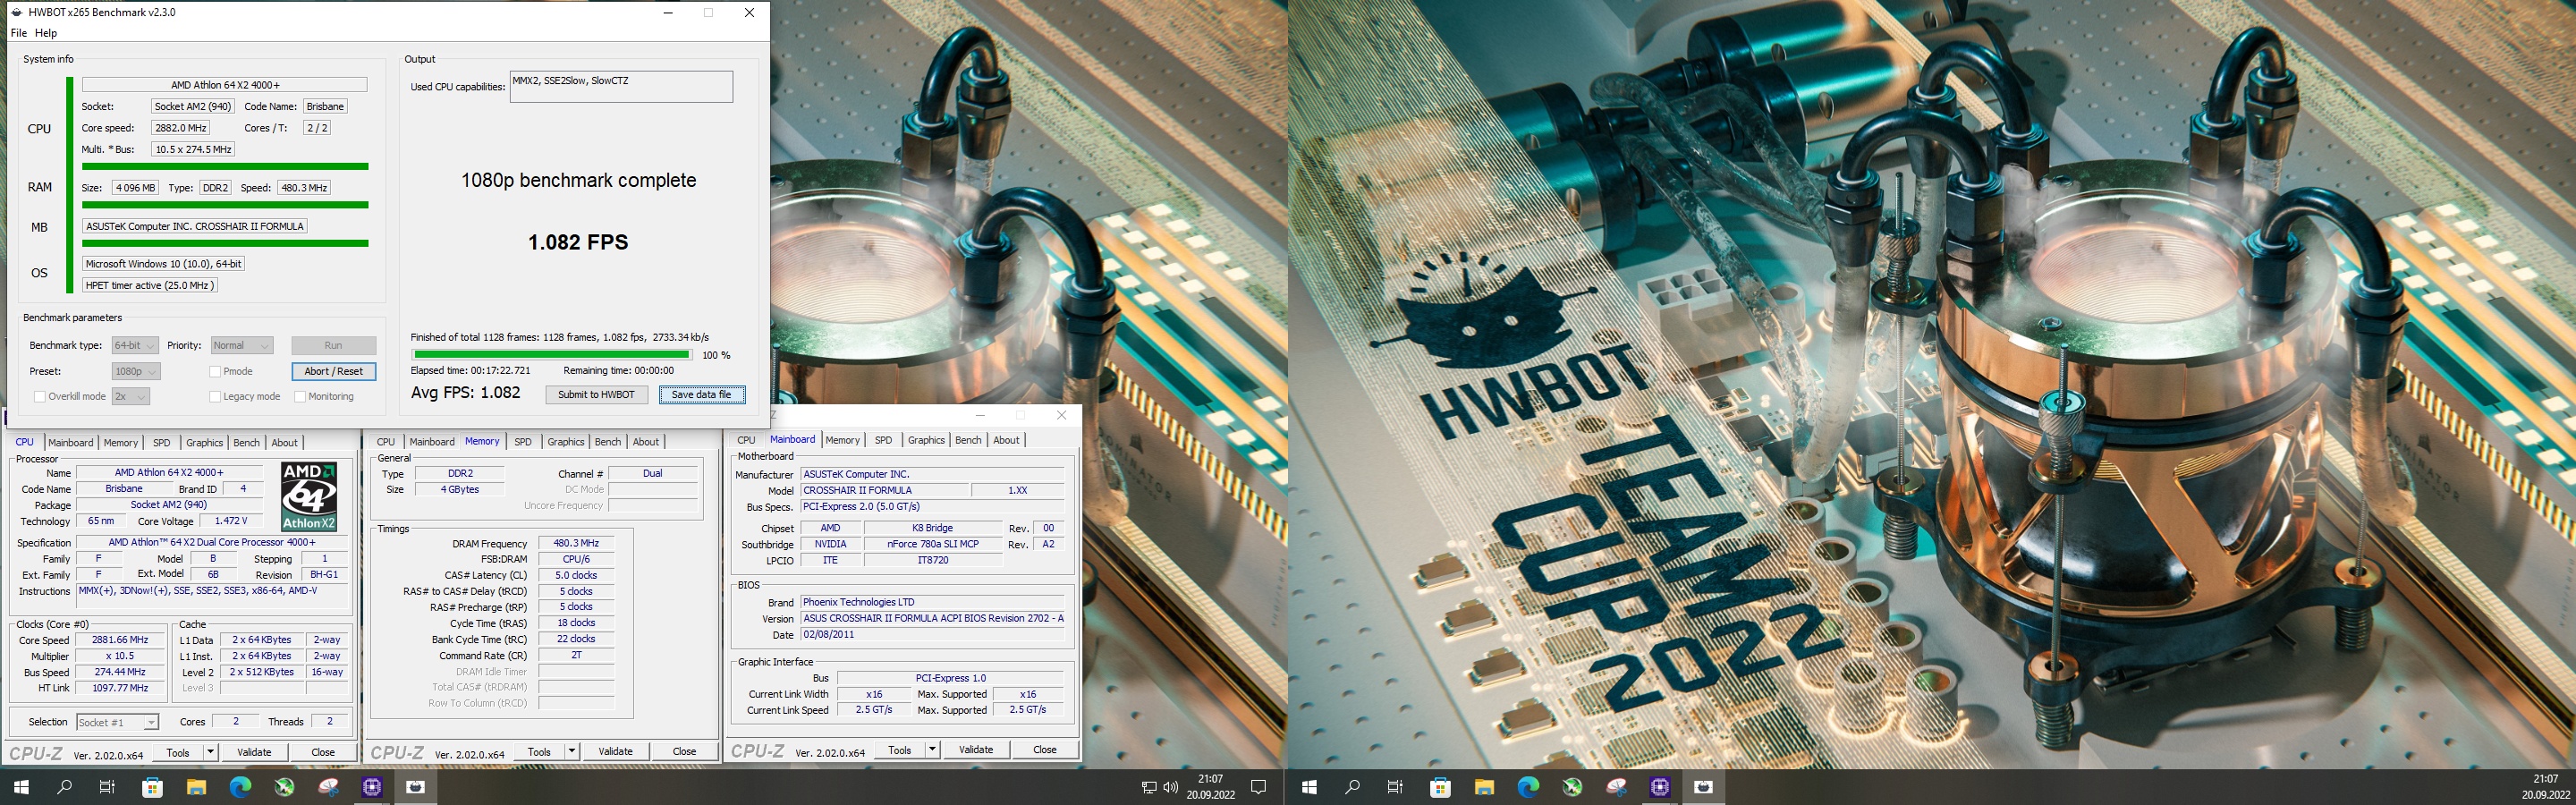Click CPU-Z chip icon on right monitor taskbar
This screenshot has height=805, width=2576.
(1660, 787)
